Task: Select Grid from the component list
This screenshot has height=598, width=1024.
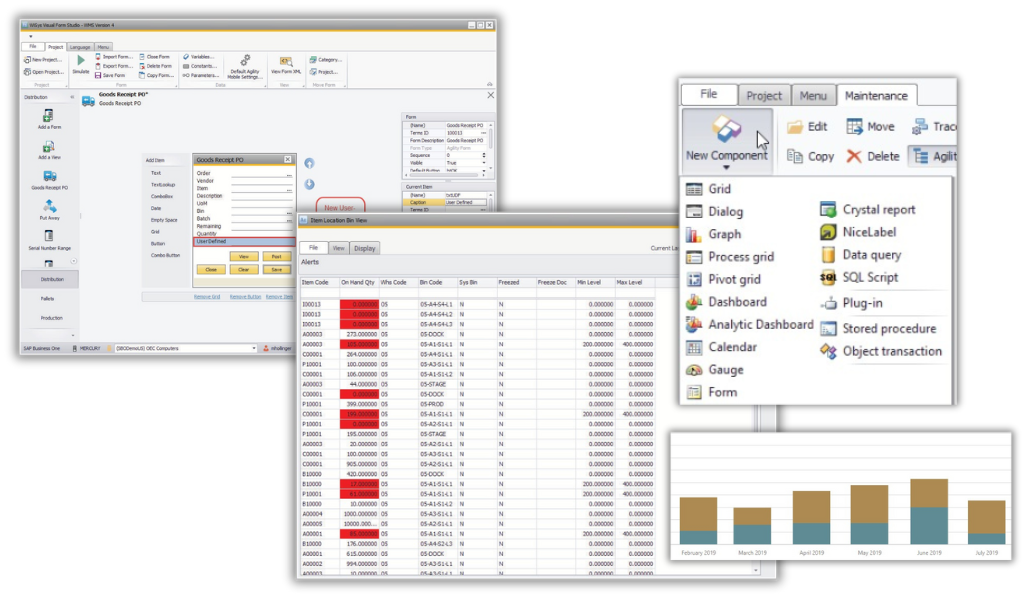Action: click(720, 189)
